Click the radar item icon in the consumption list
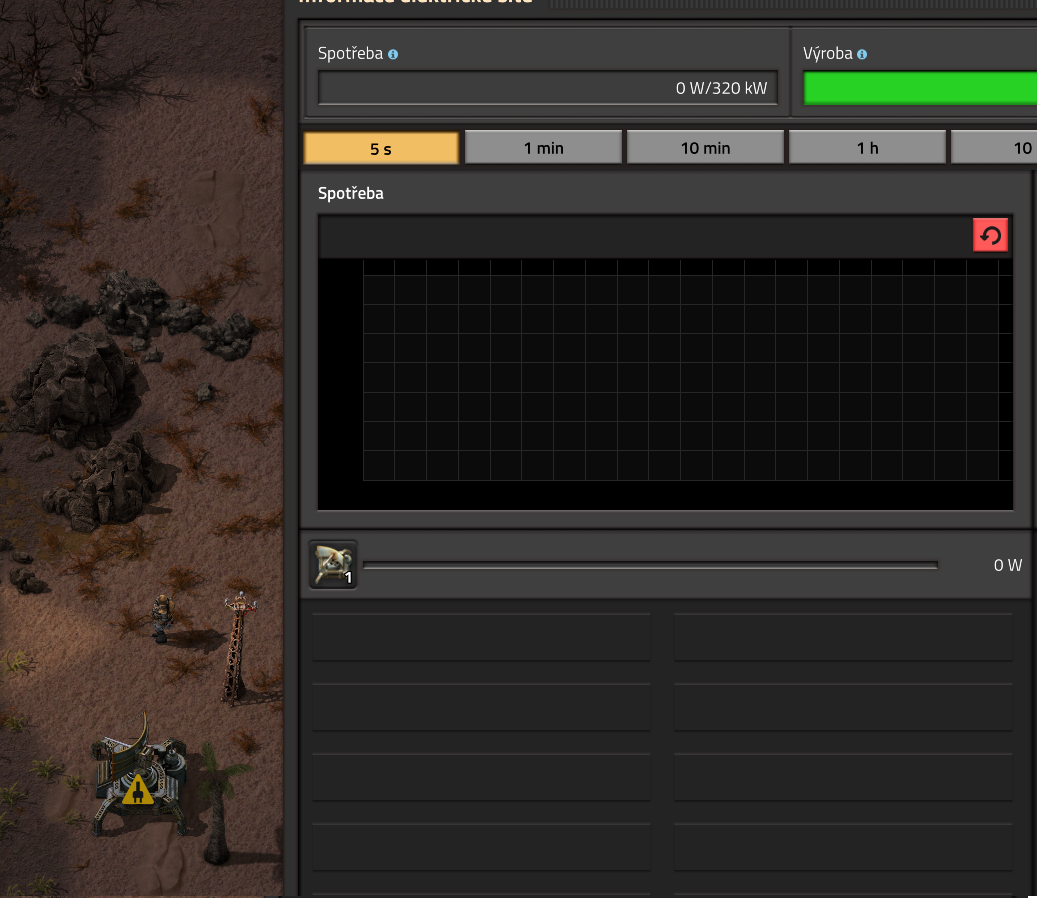Image resolution: width=1037 pixels, height=898 pixels. pos(333,565)
